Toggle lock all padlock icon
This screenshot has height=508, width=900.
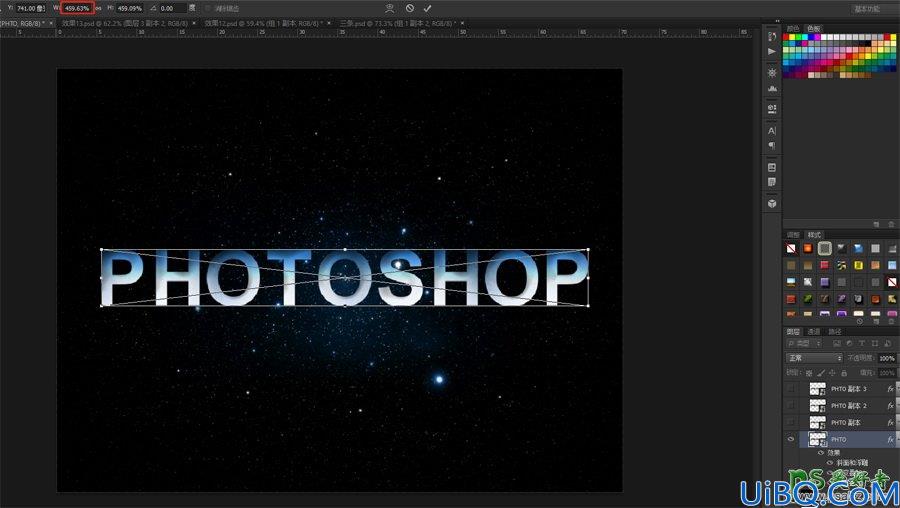pyautogui.click(x=844, y=373)
